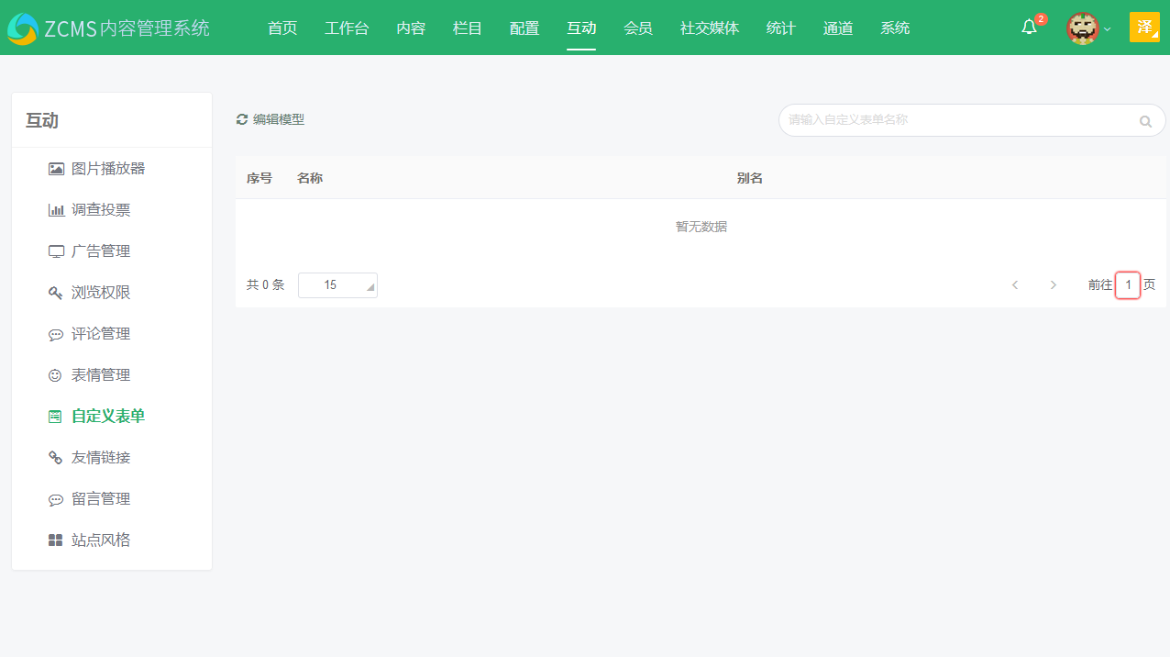Viewport: 1170px width, 657px height.
Task: Select the 系统 menu item
Action: coord(894,28)
